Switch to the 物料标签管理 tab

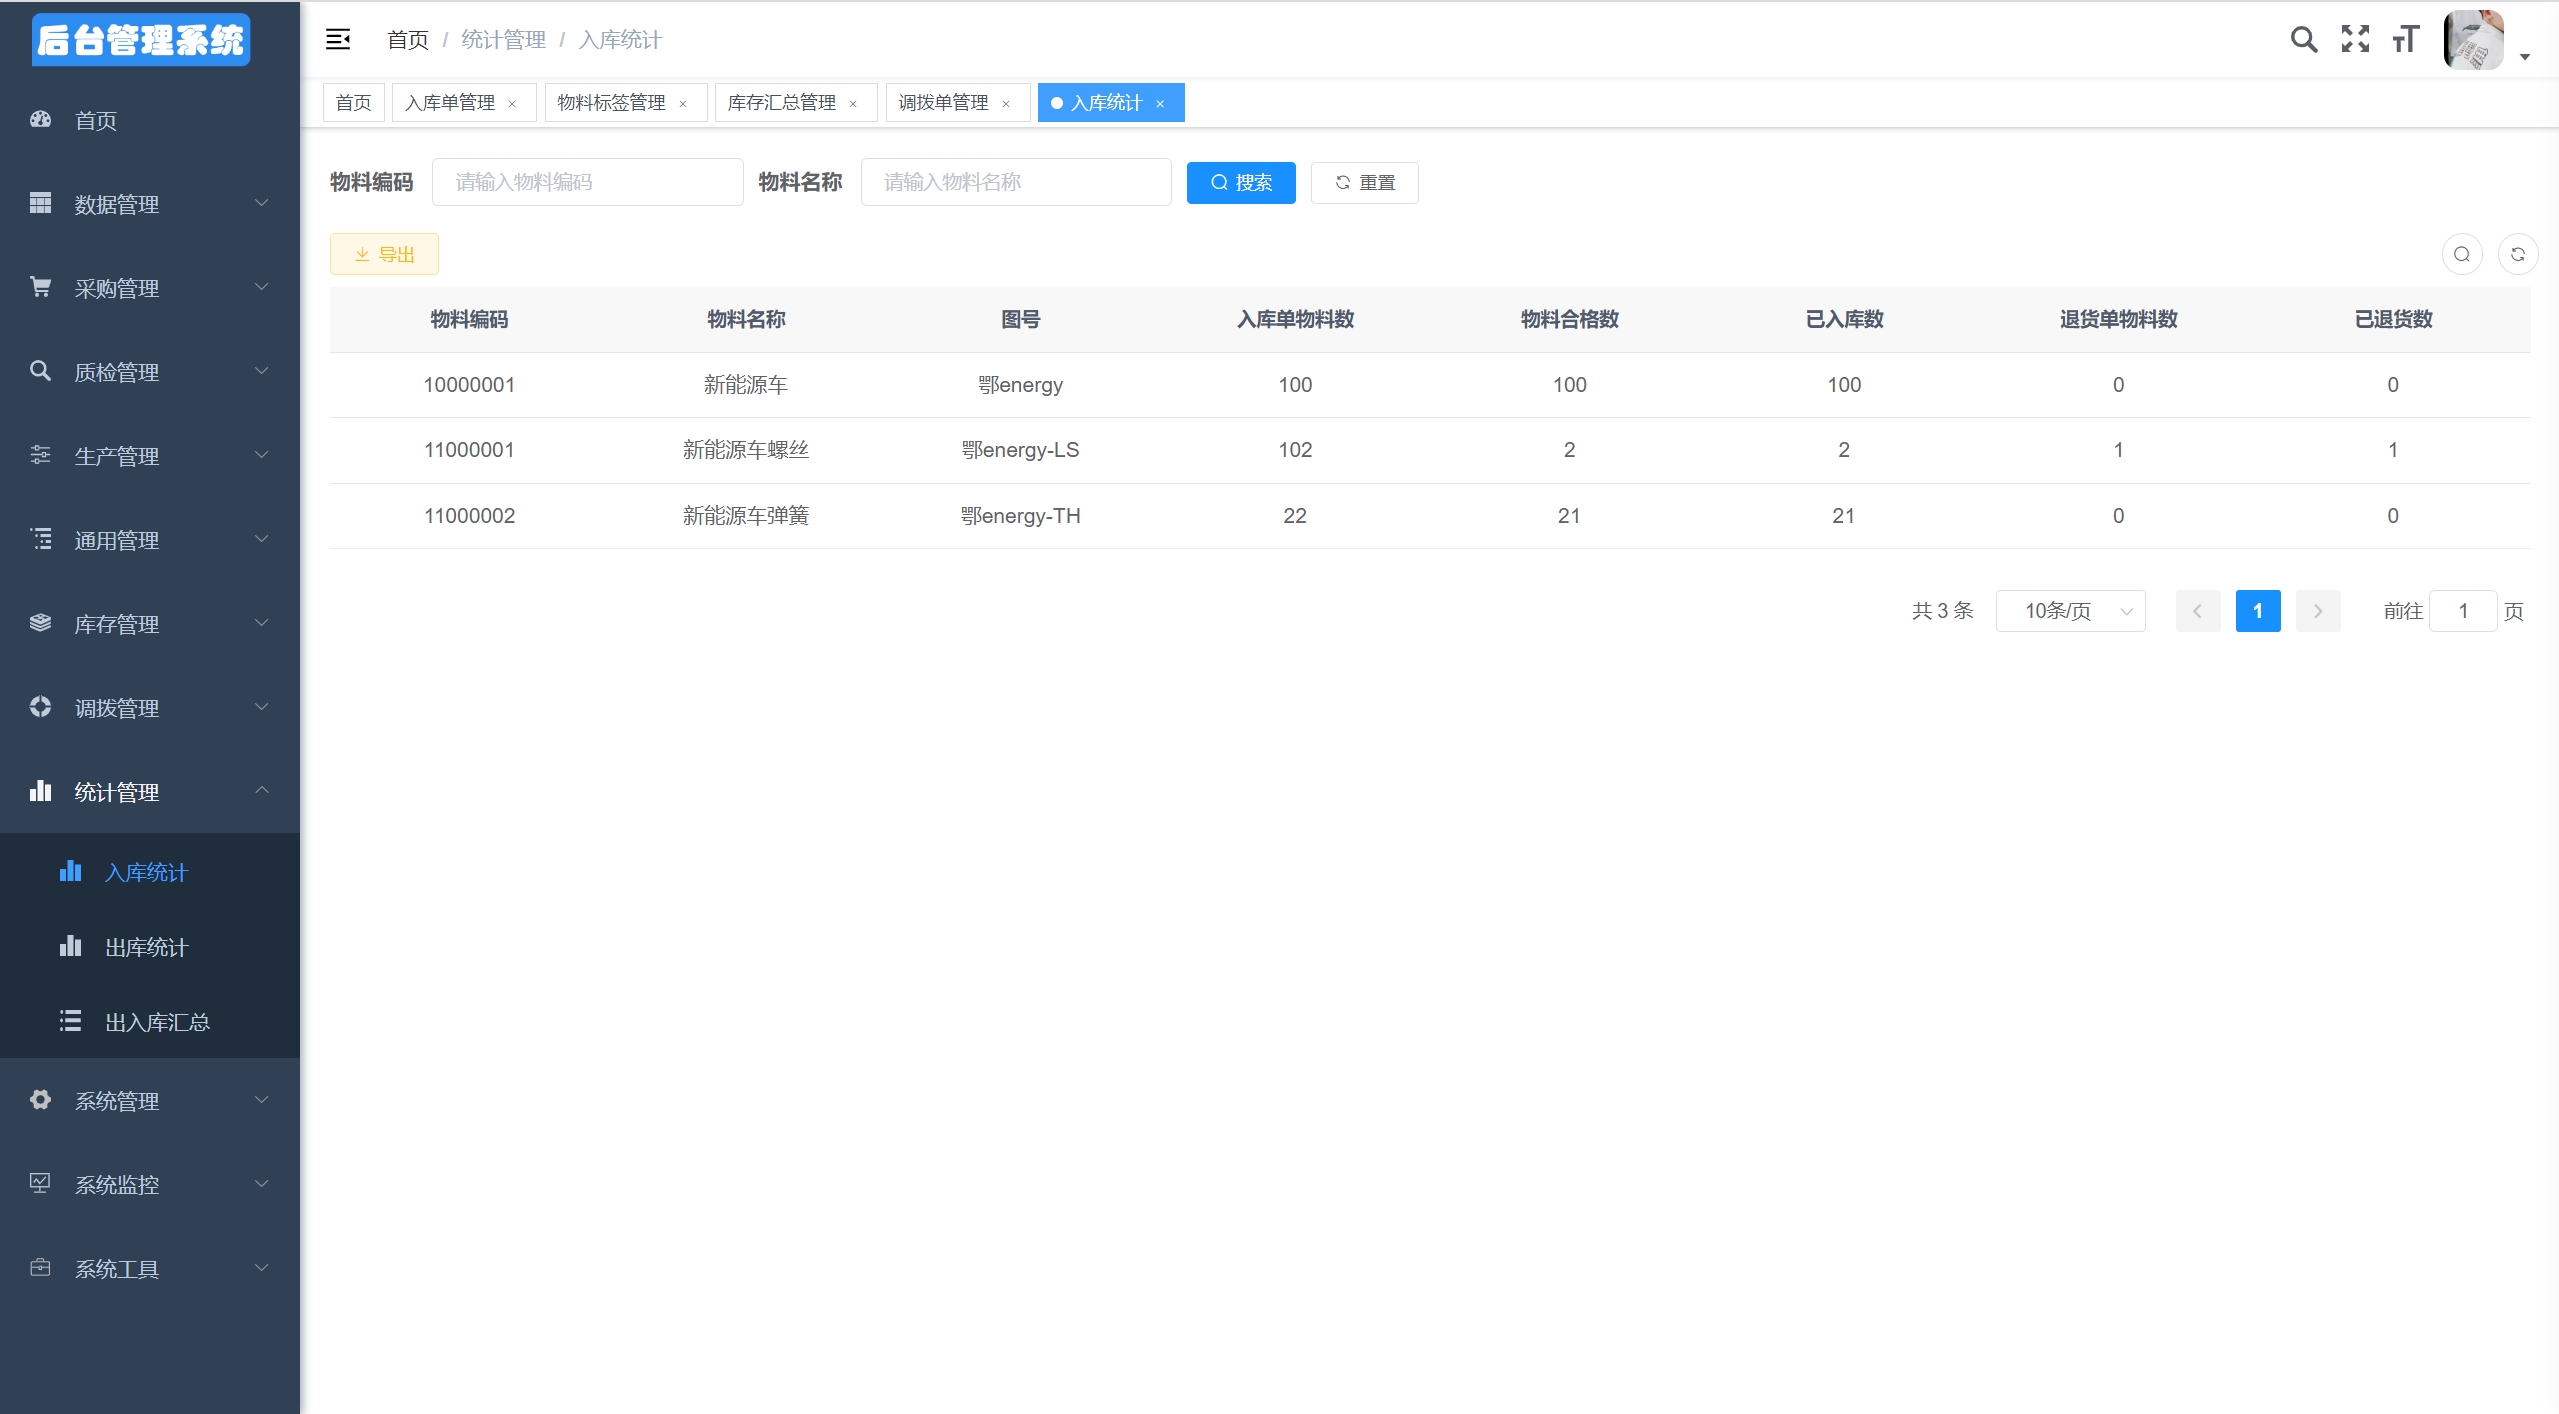[611, 103]
